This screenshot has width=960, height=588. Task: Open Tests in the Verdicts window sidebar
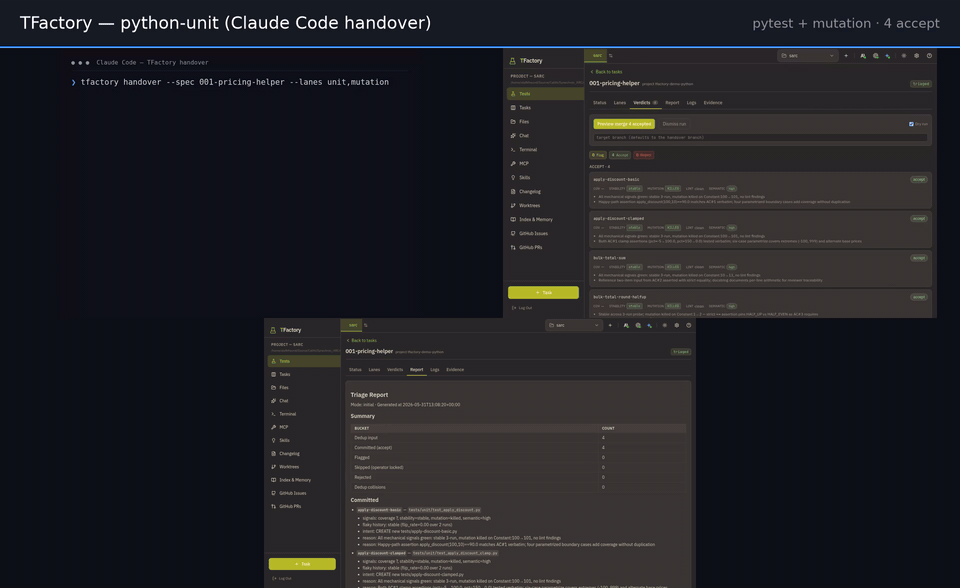pos(545,94)
